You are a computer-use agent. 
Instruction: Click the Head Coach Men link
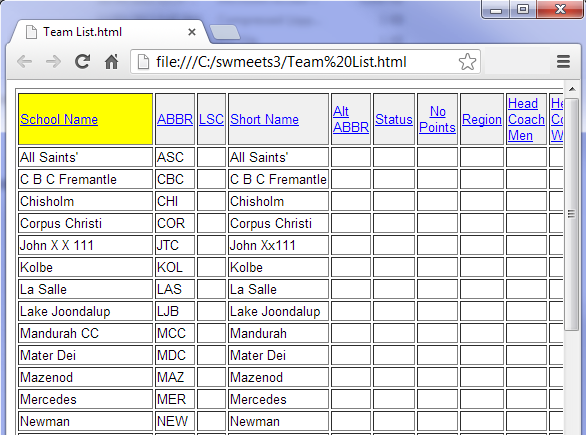[x=526, y=120]
